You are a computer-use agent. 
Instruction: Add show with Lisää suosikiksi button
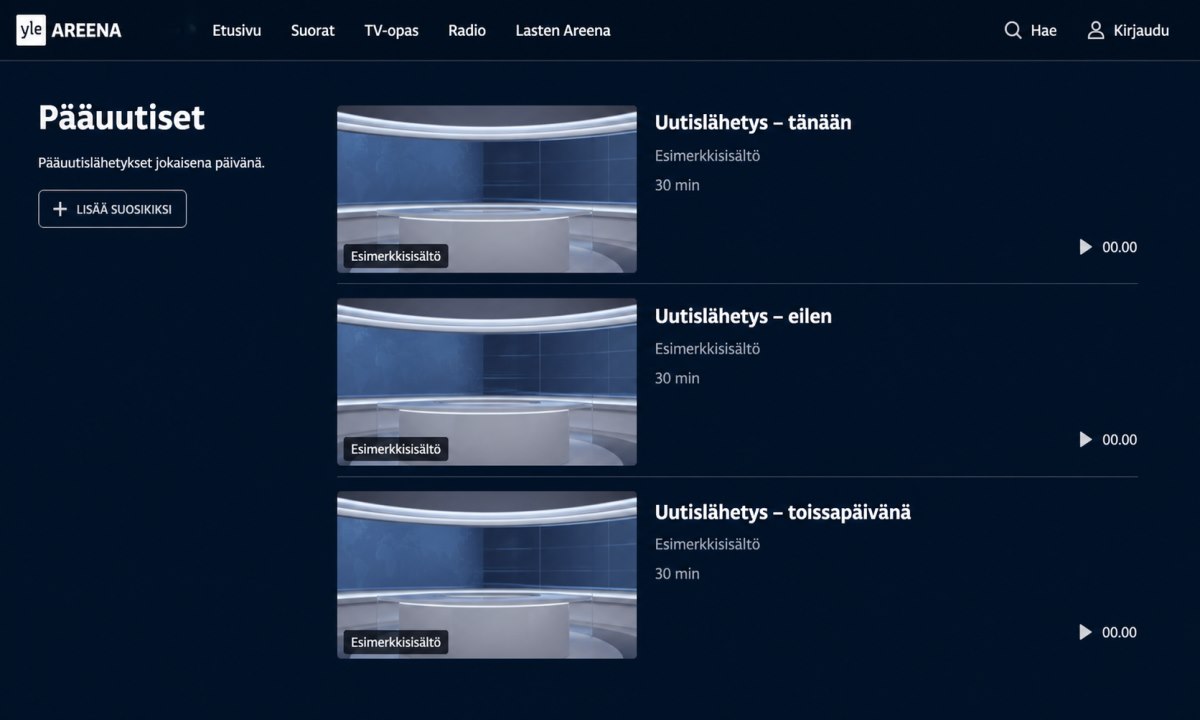click(112, 209)
